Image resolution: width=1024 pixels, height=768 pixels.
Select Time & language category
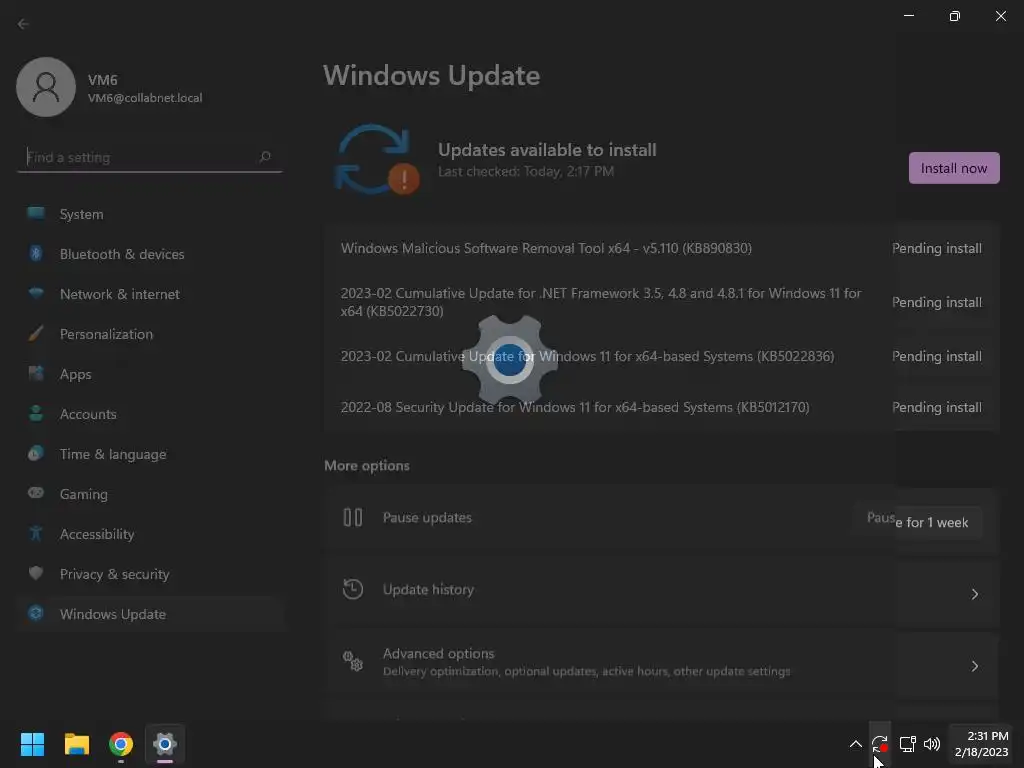point(150,454)
